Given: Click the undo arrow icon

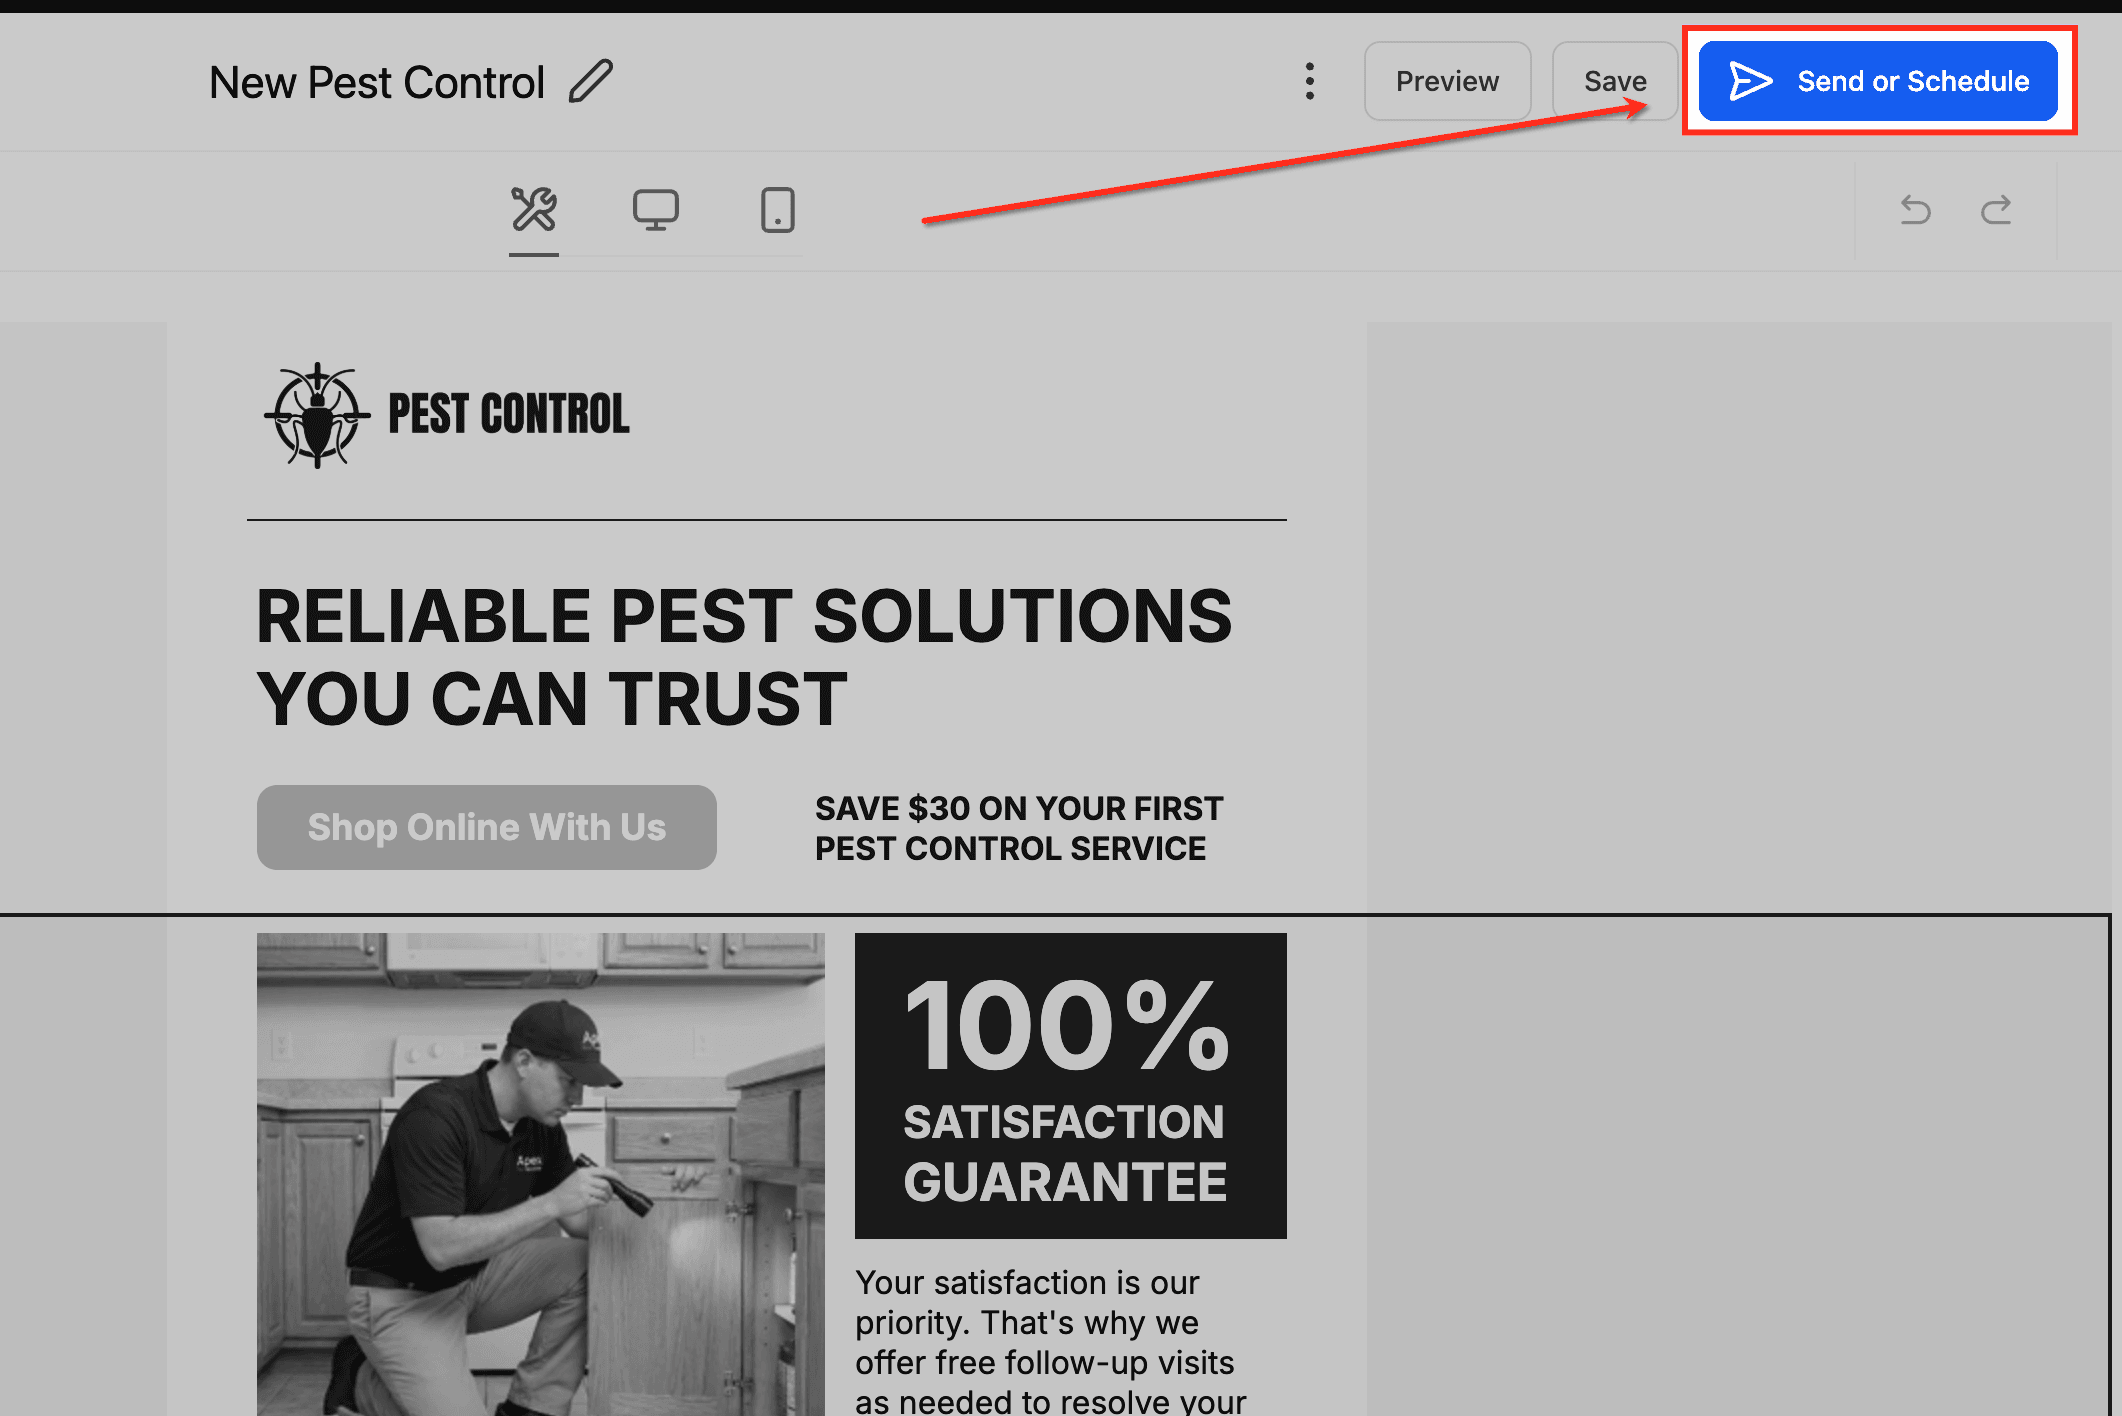Looking at the screenshot, I should (x=1914, y=210).
